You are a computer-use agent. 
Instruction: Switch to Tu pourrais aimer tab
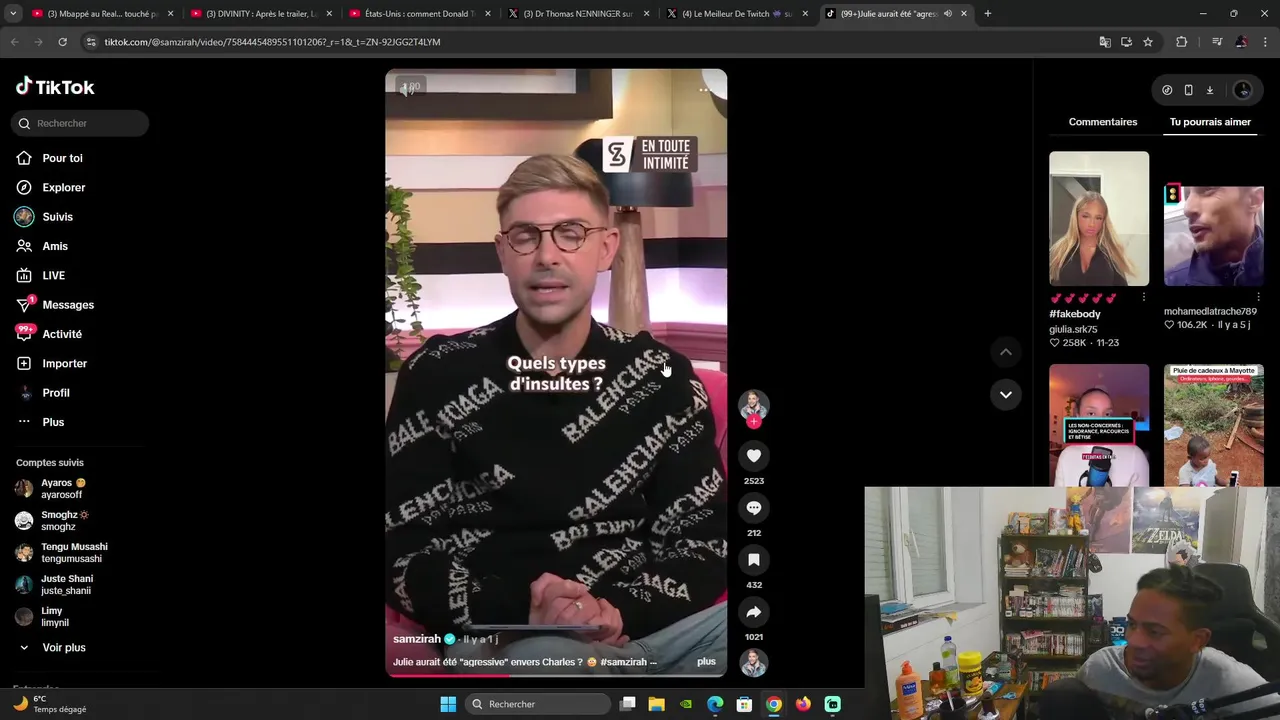click(1210, 122)
